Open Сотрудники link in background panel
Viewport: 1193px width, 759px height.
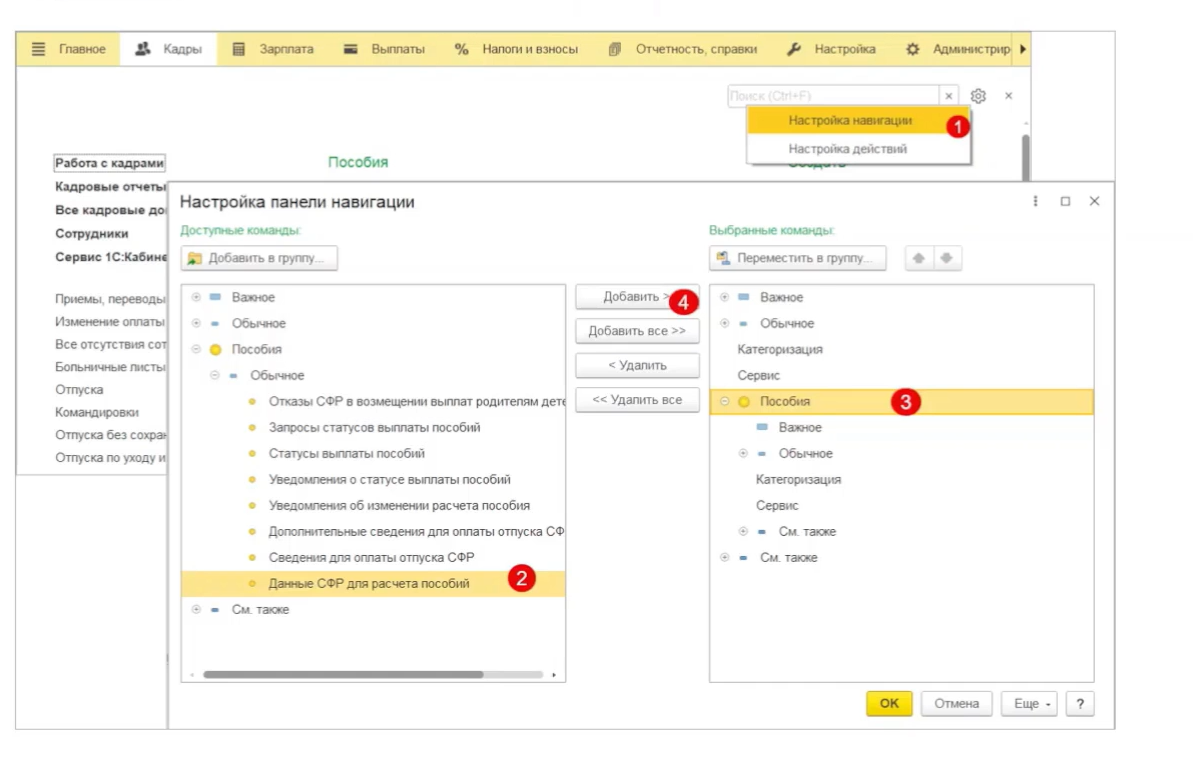tap(91, 233)
